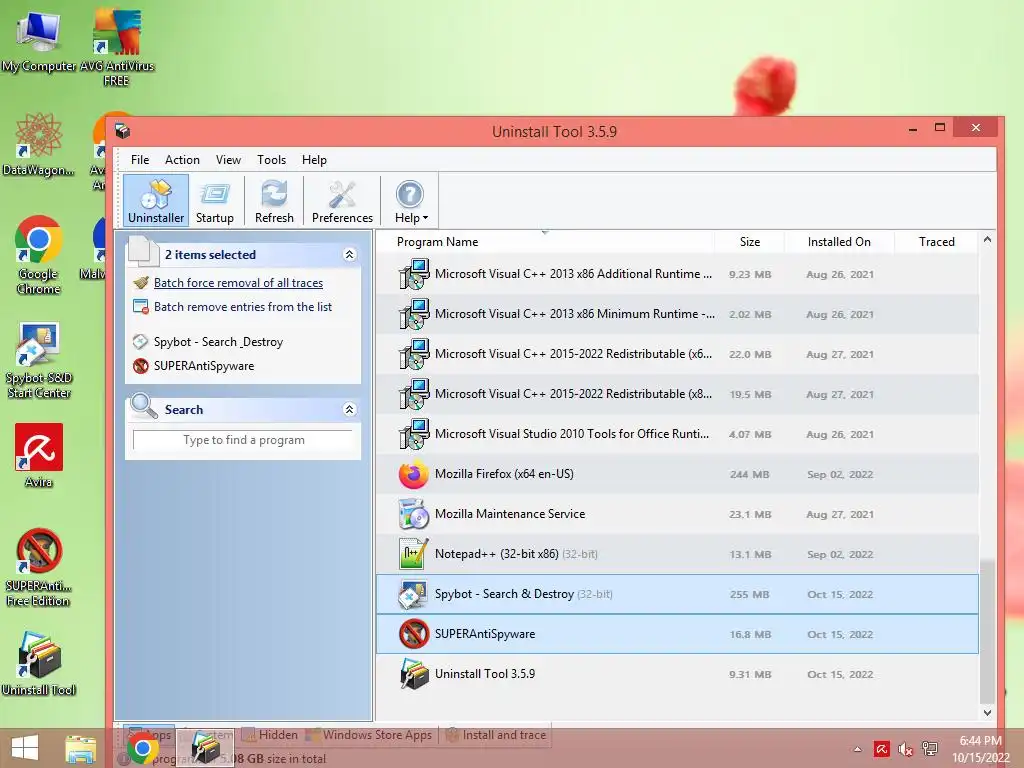Select Uninstall Tool 3.5.9 program name

click(485, 674)
